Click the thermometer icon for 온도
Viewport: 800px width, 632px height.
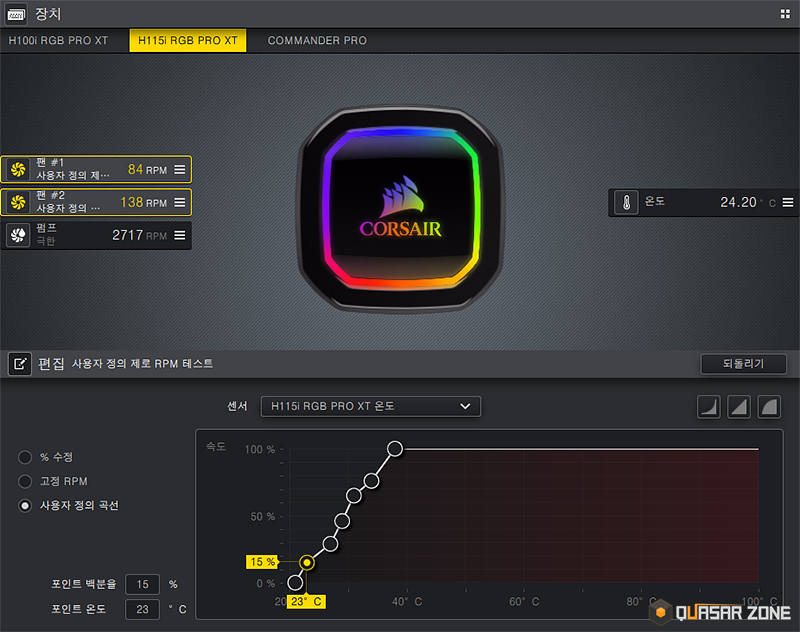tap(627, 203)
